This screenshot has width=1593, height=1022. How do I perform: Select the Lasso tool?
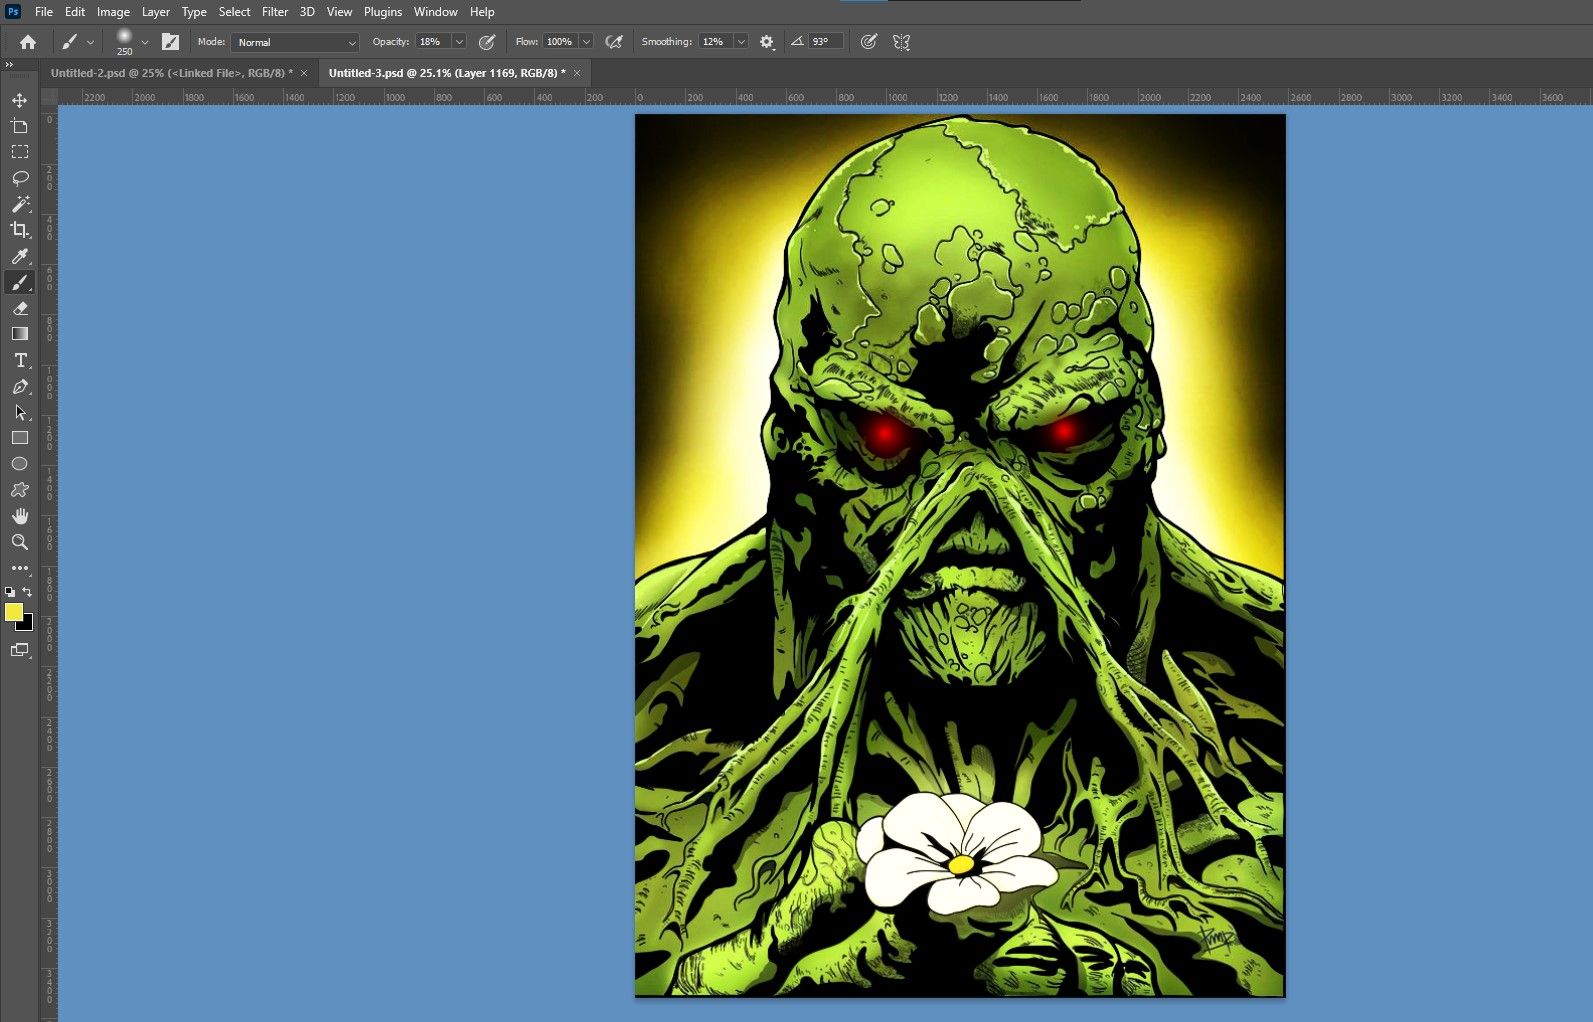click(19, 178)
